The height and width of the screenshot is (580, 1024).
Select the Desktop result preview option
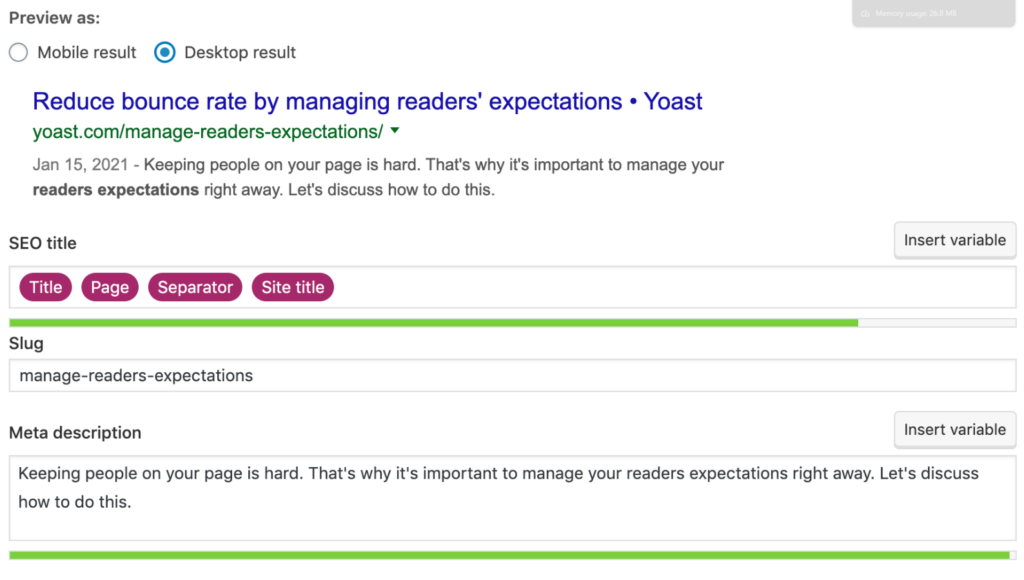(x=165, y=52)
